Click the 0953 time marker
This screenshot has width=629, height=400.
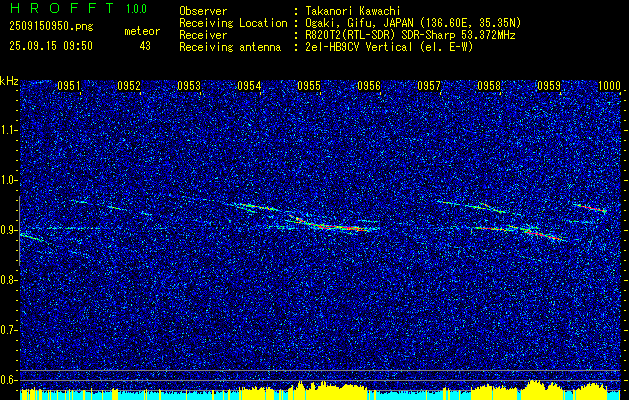tap(189, 86)
